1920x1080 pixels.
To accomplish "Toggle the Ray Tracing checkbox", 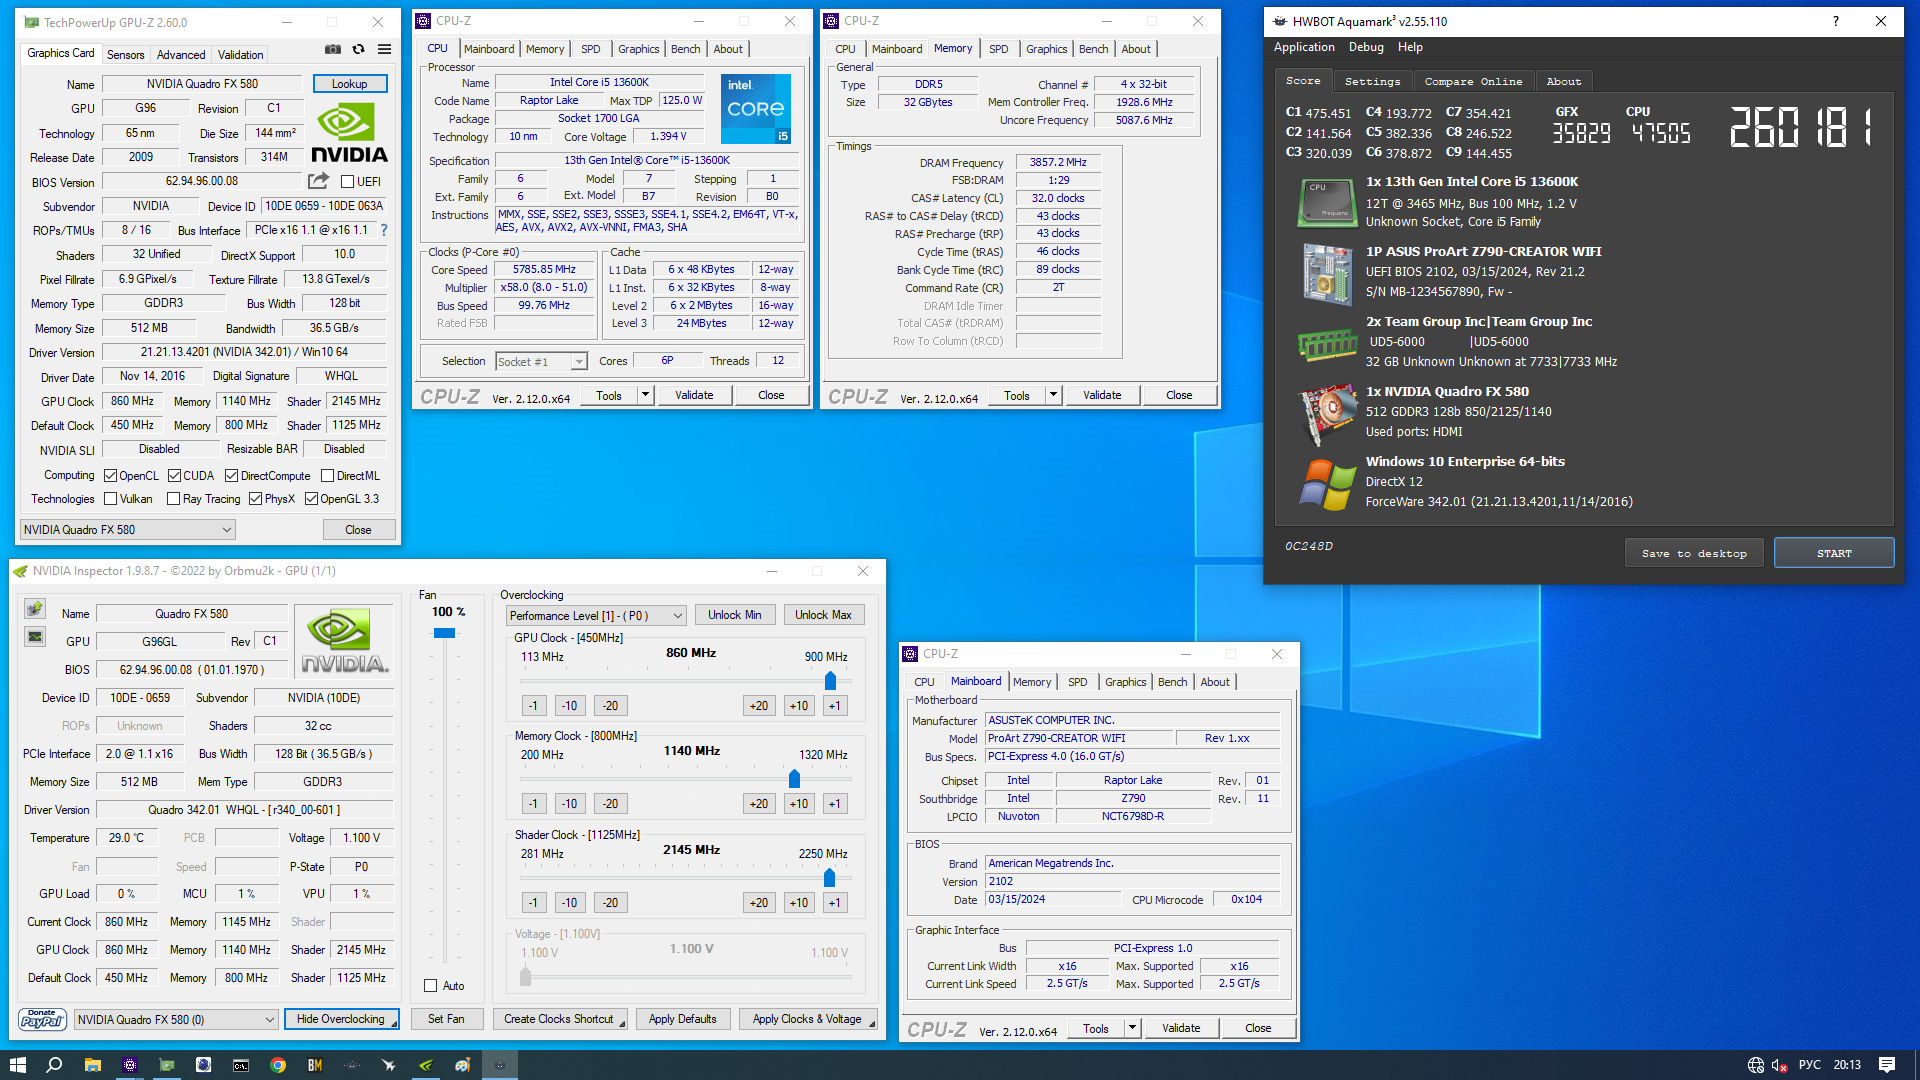I will 174,499.
